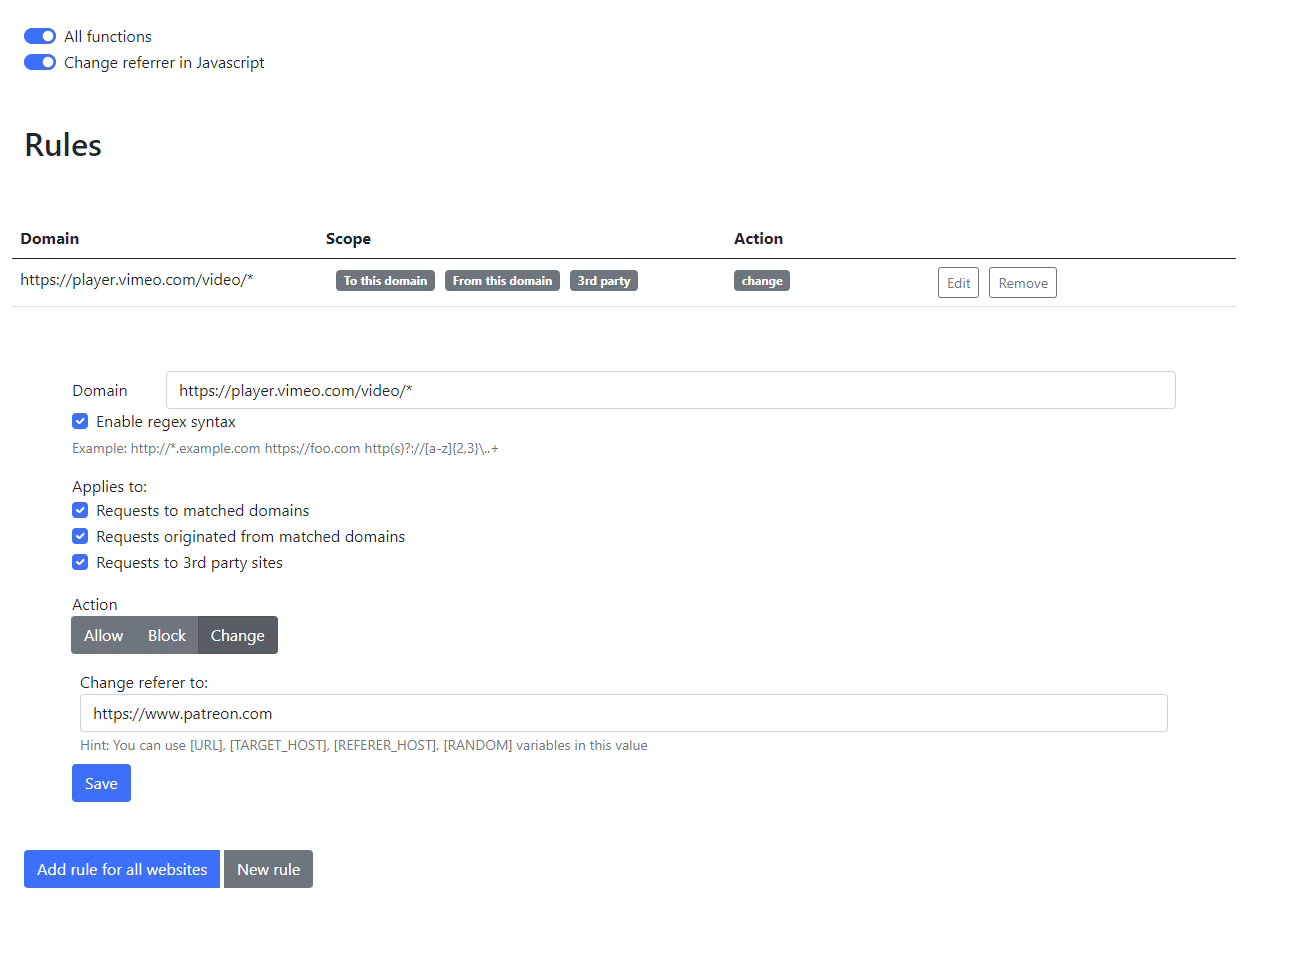Click the Domain column header
1295x962 pixels.
50,238
